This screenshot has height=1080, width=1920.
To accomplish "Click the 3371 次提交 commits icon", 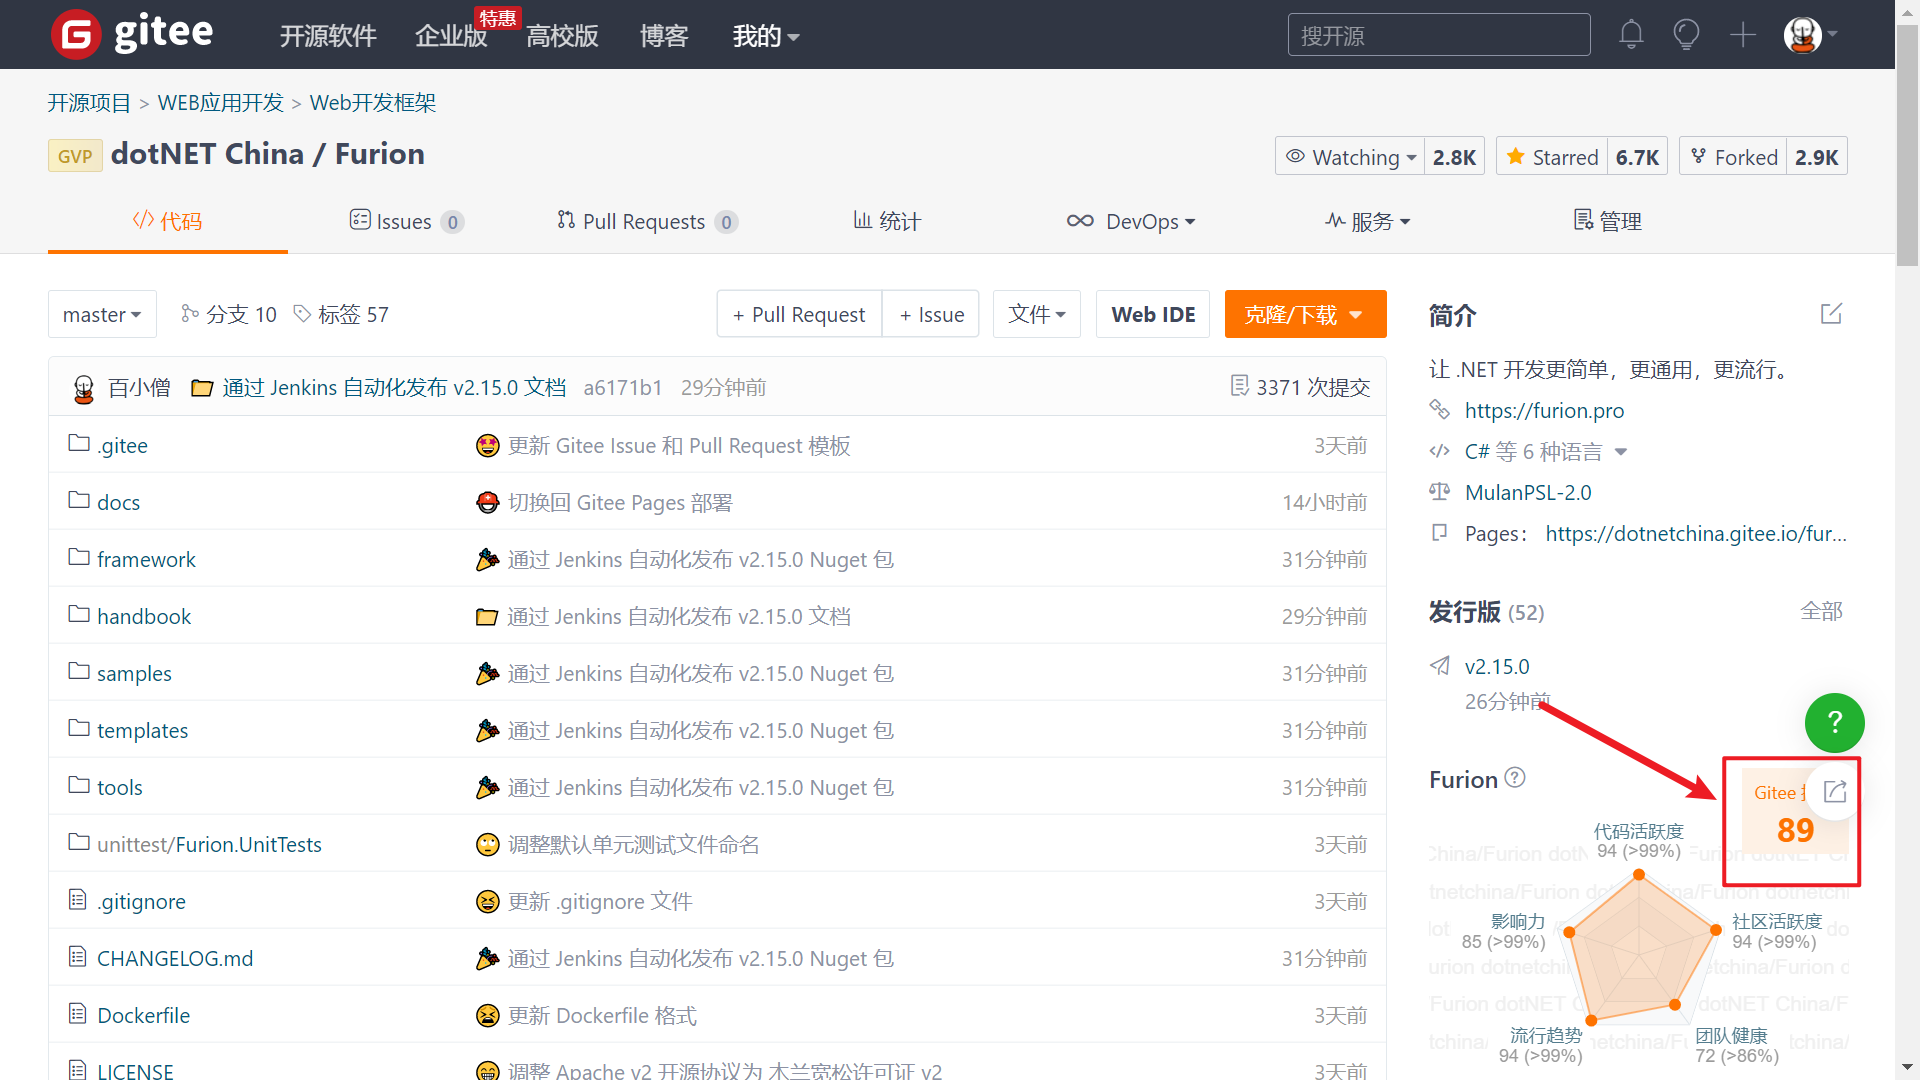I will [x=1240, y=386].
